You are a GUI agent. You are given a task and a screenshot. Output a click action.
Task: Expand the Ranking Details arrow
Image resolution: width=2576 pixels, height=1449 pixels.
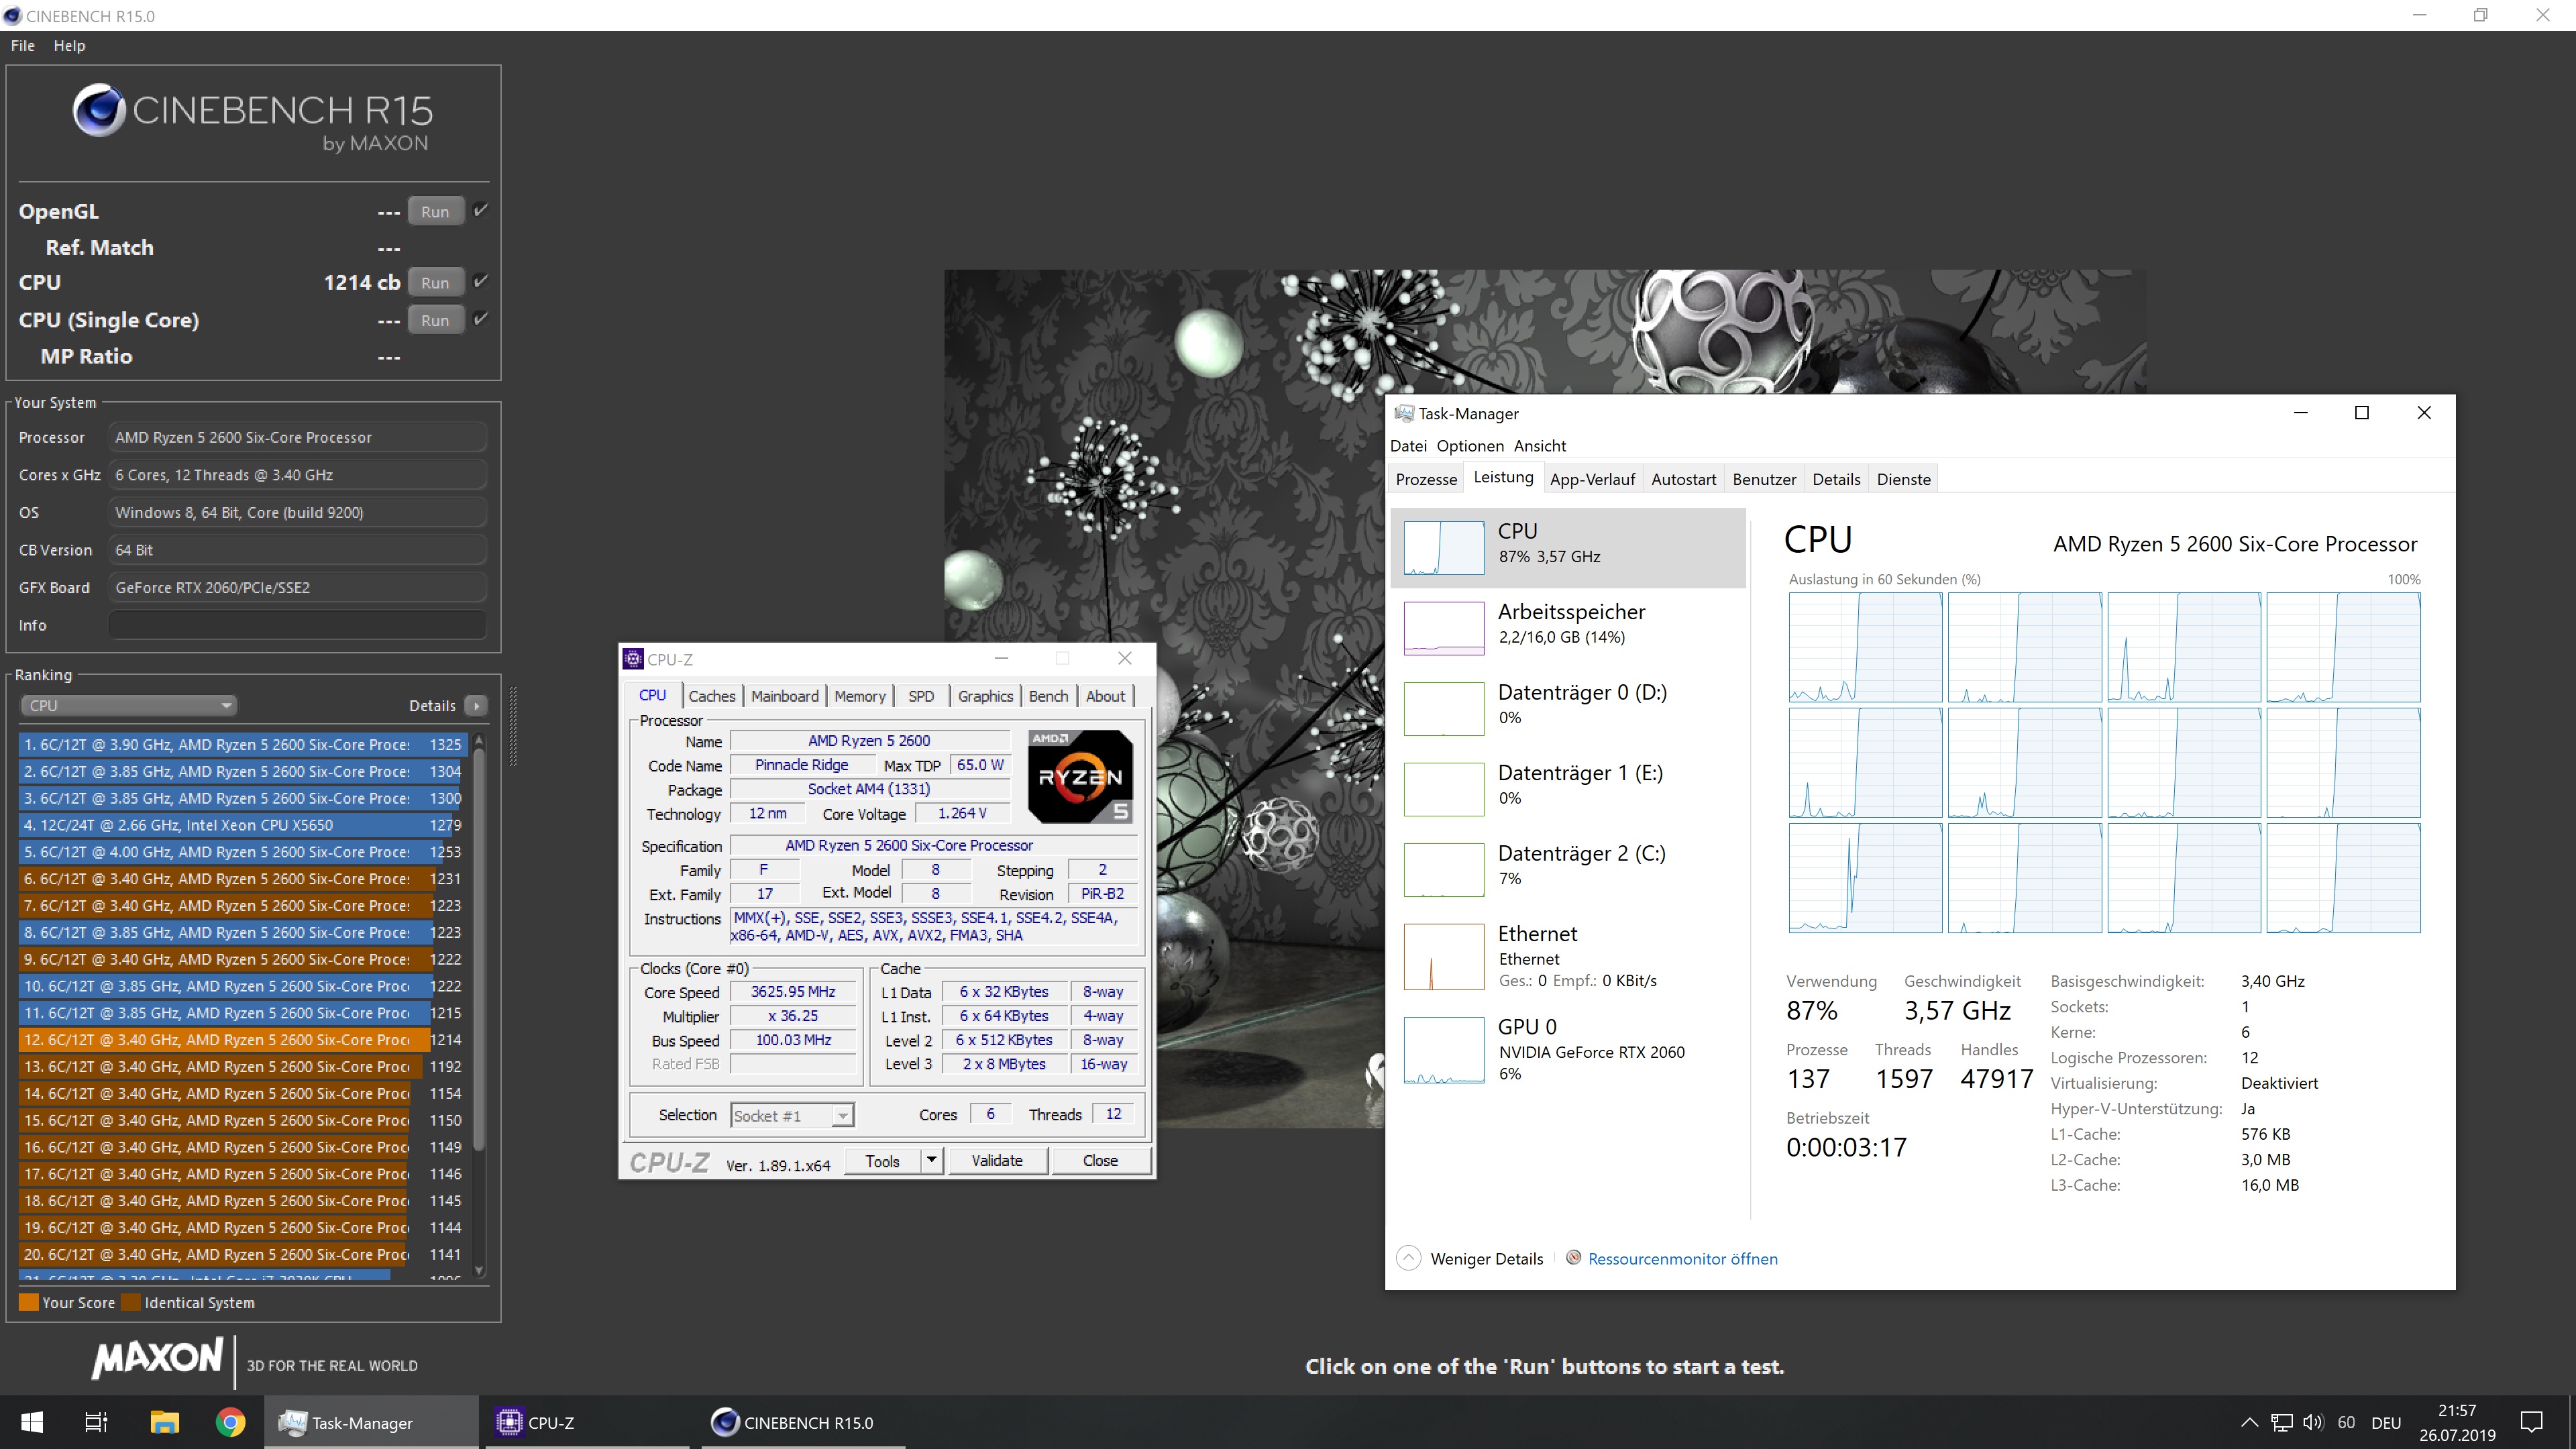pos(477,706)
